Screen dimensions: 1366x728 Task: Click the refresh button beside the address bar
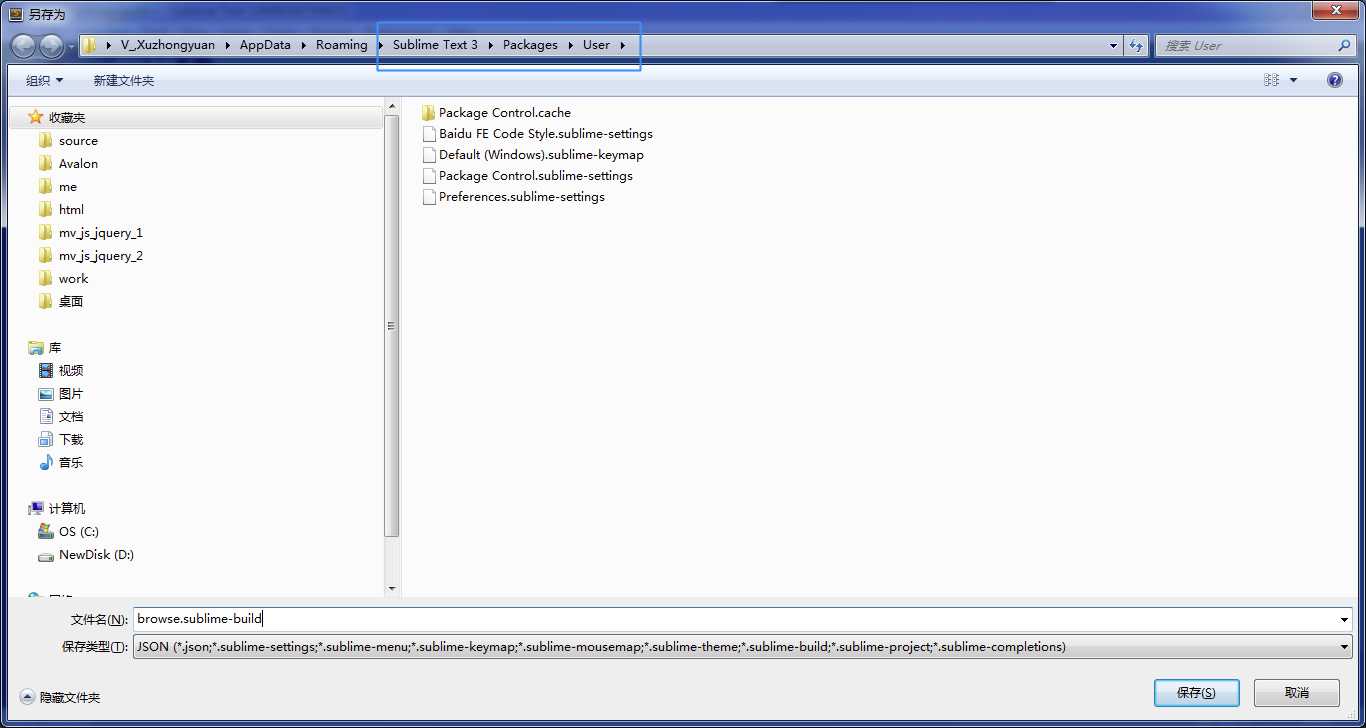tap(1136, 45)
